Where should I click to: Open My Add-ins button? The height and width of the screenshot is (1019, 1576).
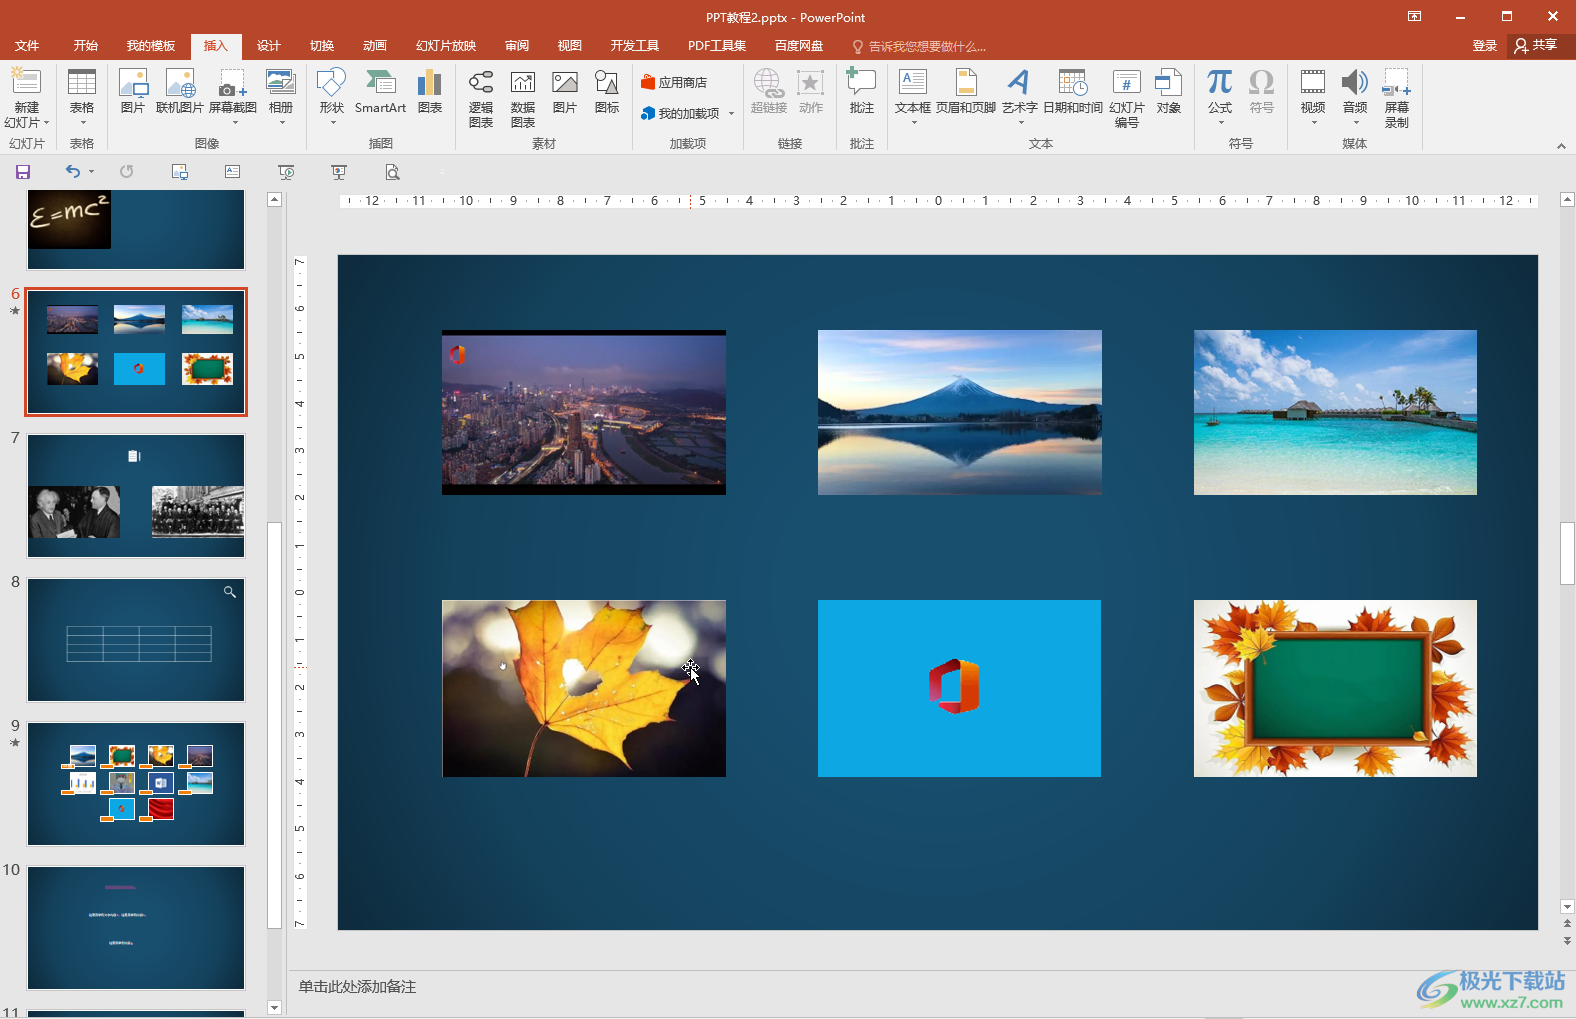[x=681, y=113]
